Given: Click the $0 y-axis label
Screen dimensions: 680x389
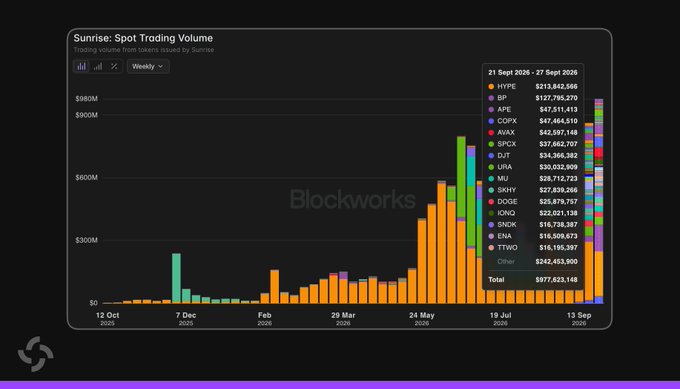Looking at the screenshot, I should click(x=93, y=303).
